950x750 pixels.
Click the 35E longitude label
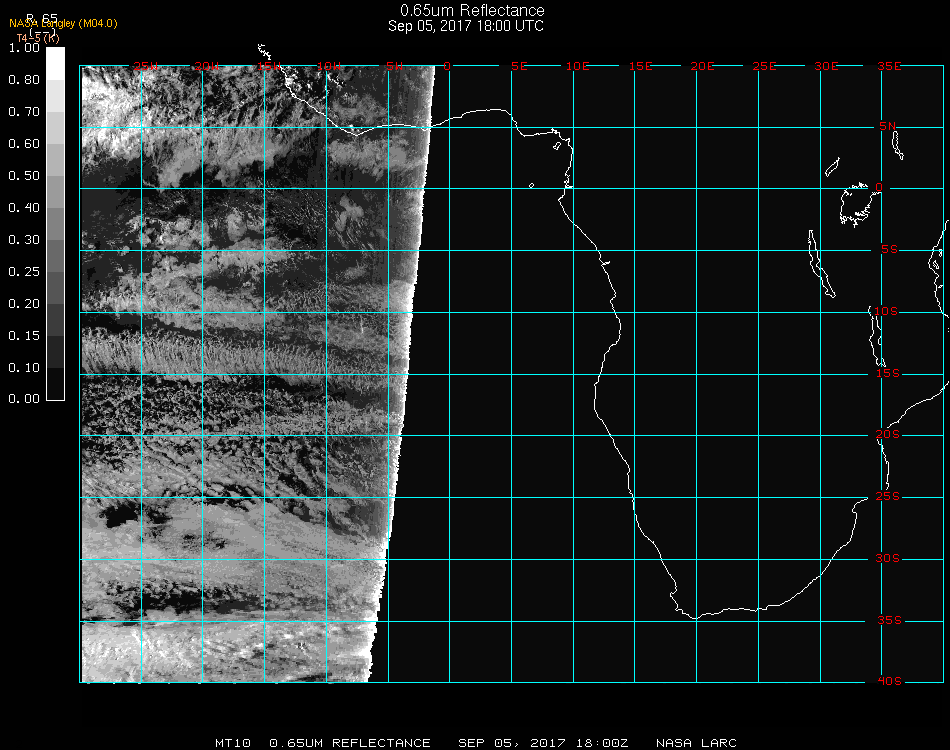pyautogui.click(x=889, y=66)
